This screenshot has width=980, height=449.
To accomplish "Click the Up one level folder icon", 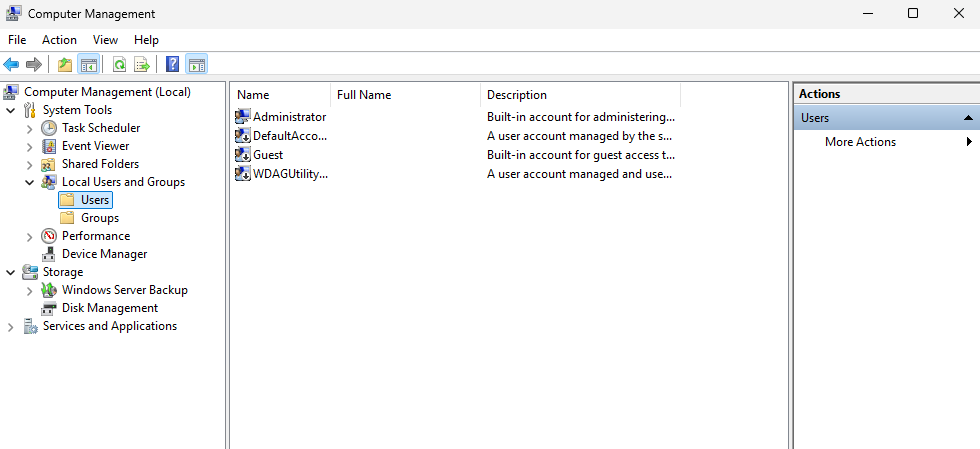I will (64, 64).
